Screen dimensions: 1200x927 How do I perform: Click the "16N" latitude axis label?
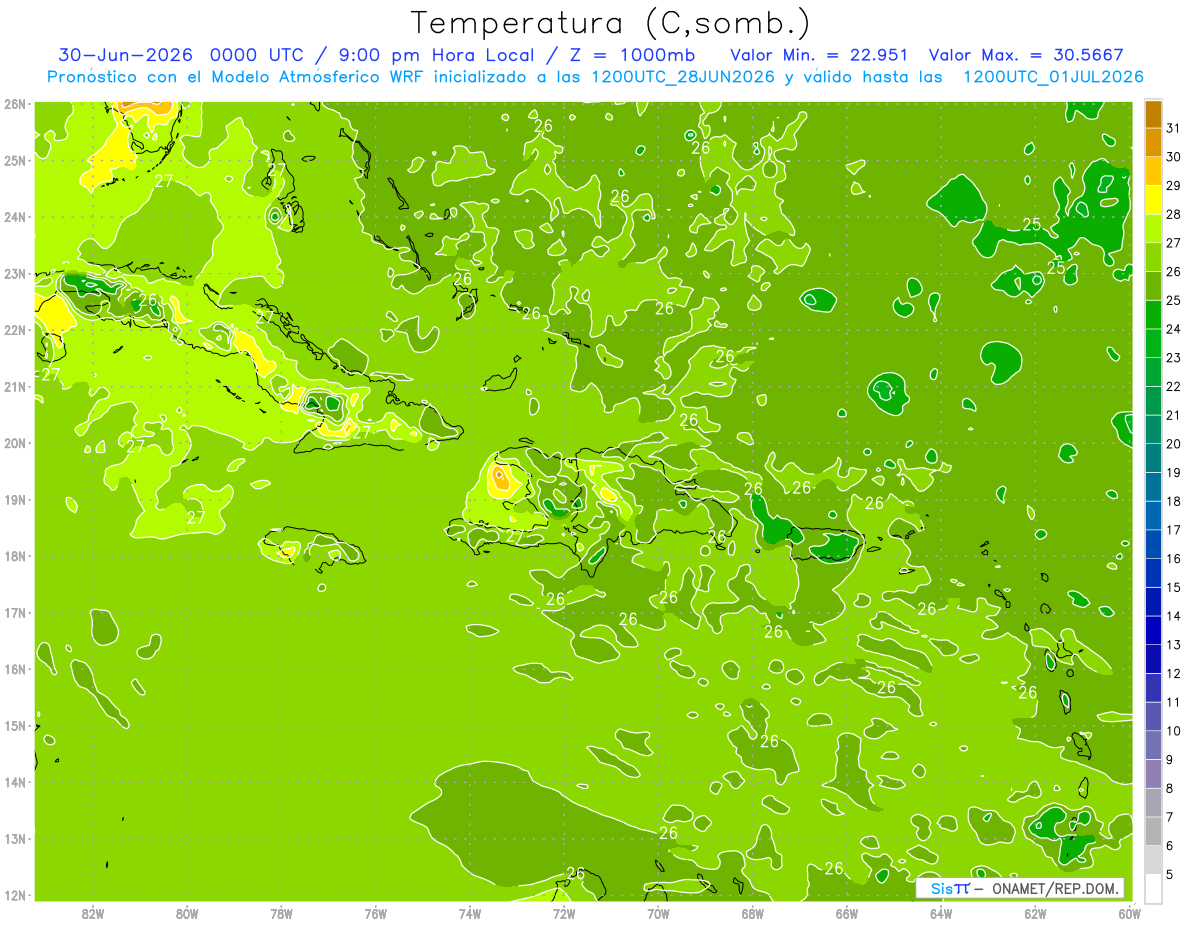click(15, 669)
